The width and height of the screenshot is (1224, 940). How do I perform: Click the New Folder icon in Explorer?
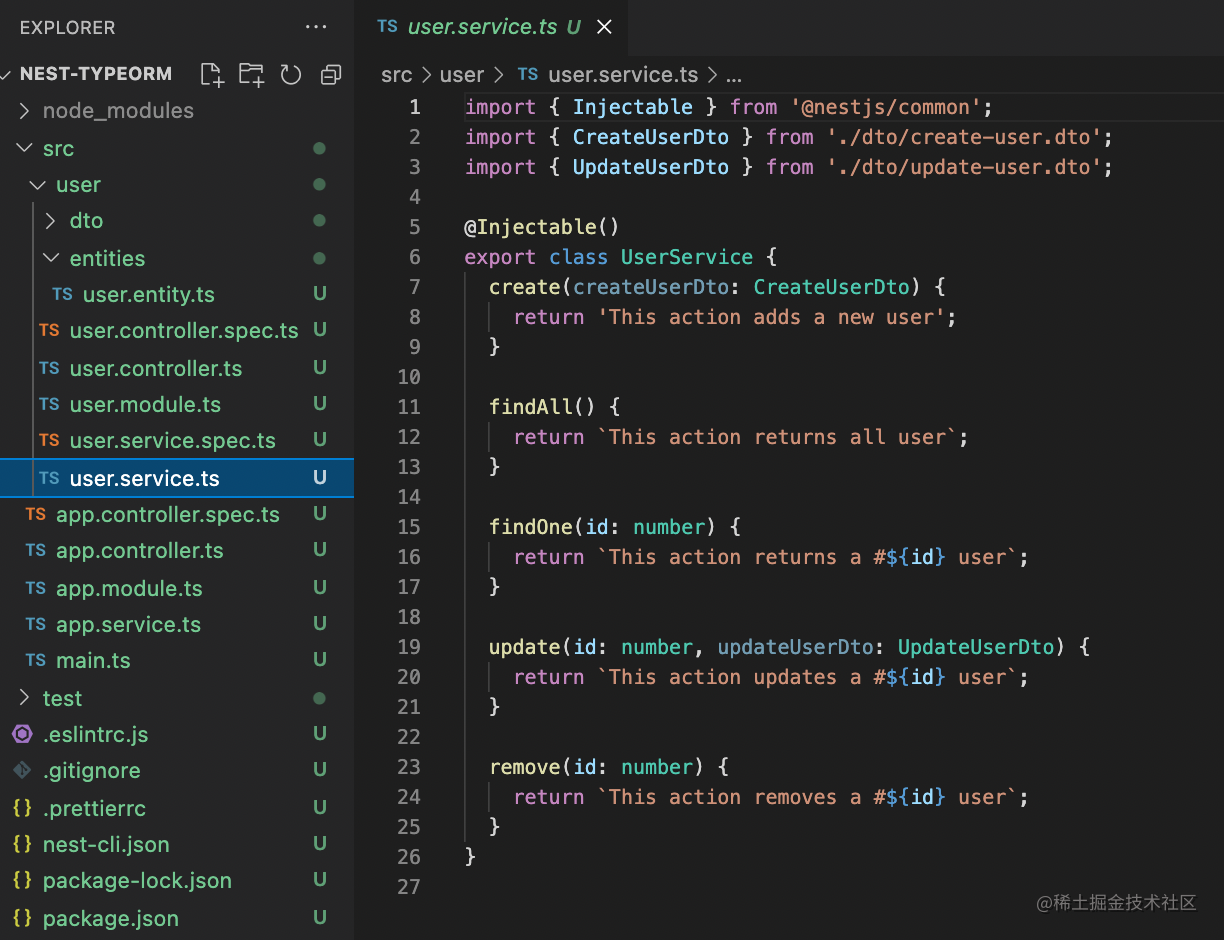point(251,74)
